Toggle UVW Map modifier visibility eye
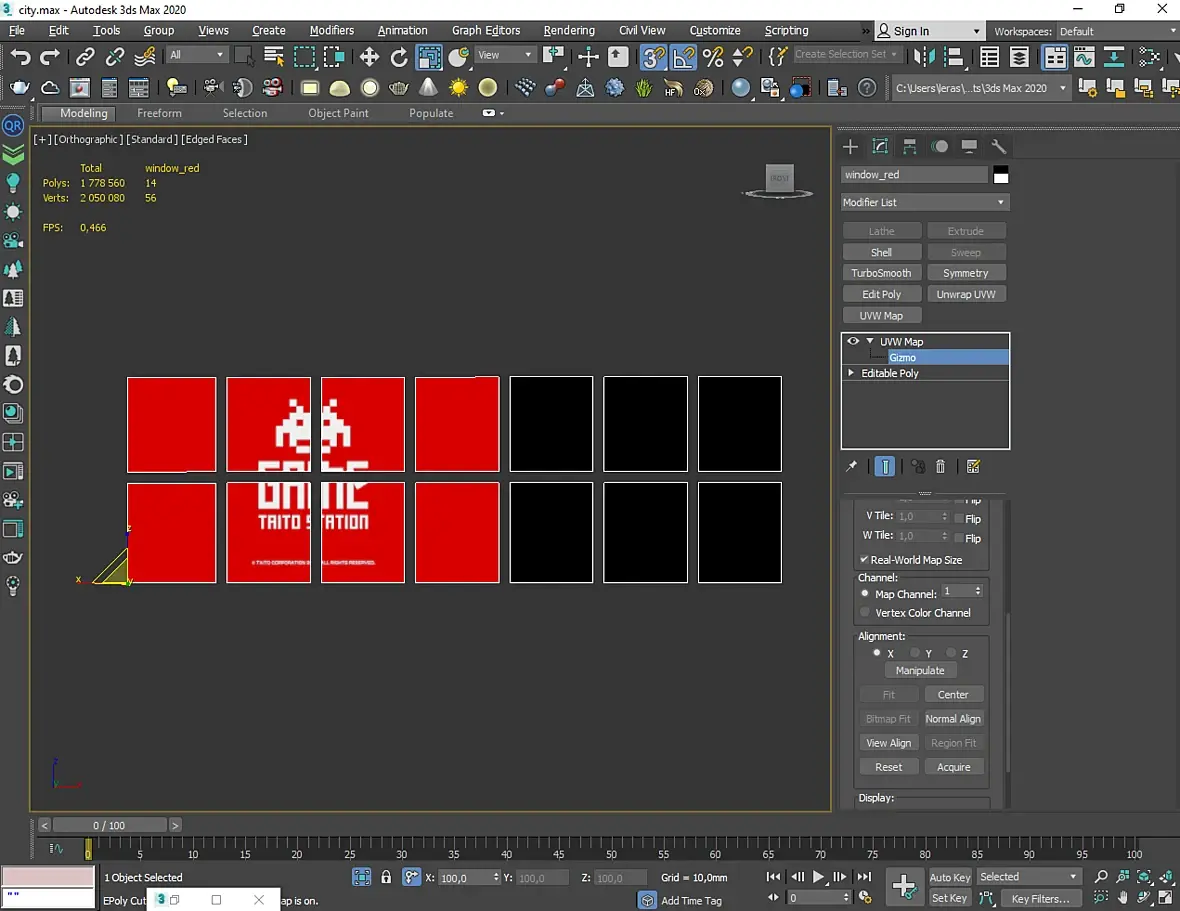 click(x=853, y=341)
